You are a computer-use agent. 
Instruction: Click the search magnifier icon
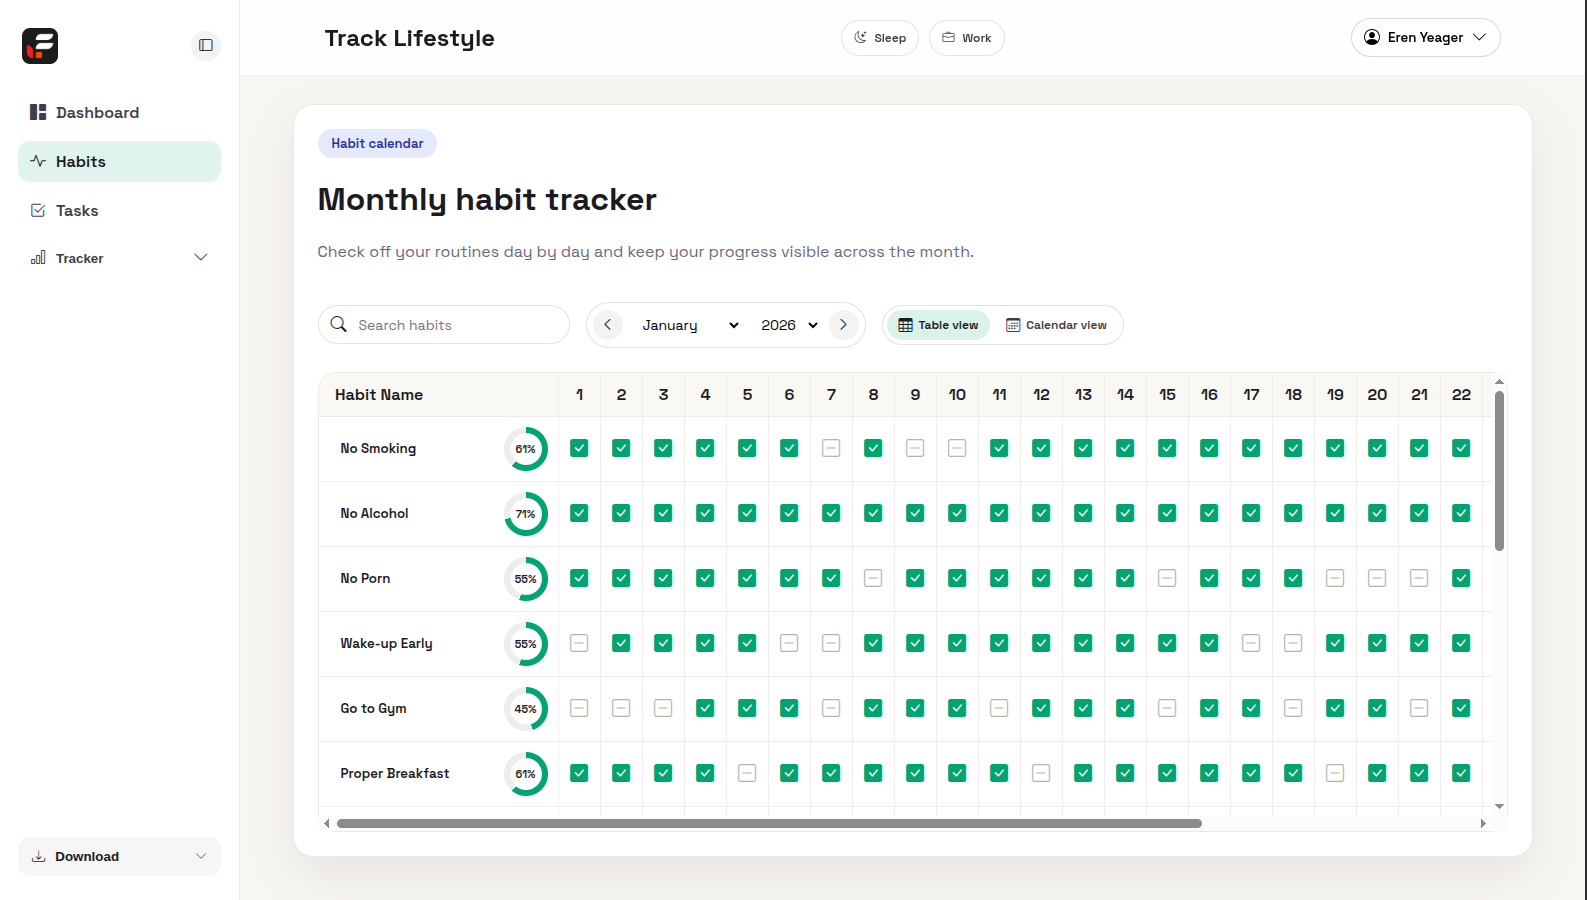[339, 325]
